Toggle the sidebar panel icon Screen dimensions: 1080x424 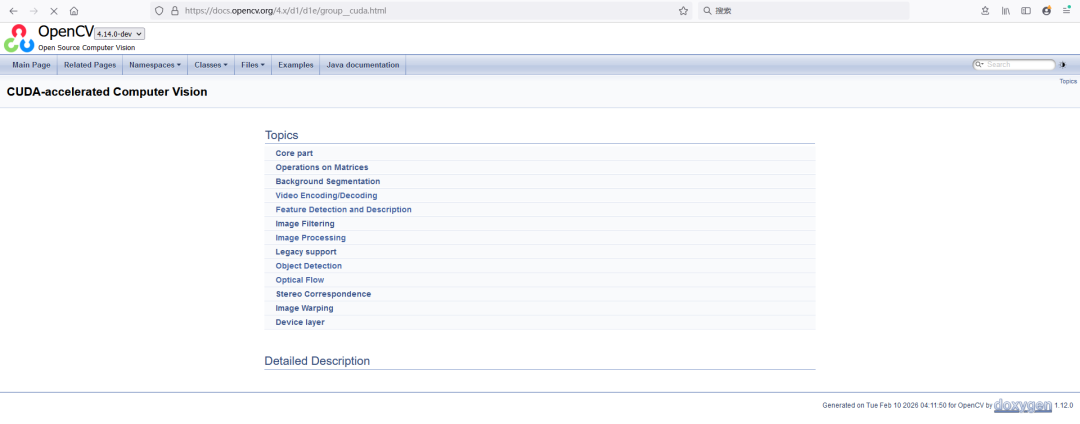pyautogui.click(x=1026, y=11)
